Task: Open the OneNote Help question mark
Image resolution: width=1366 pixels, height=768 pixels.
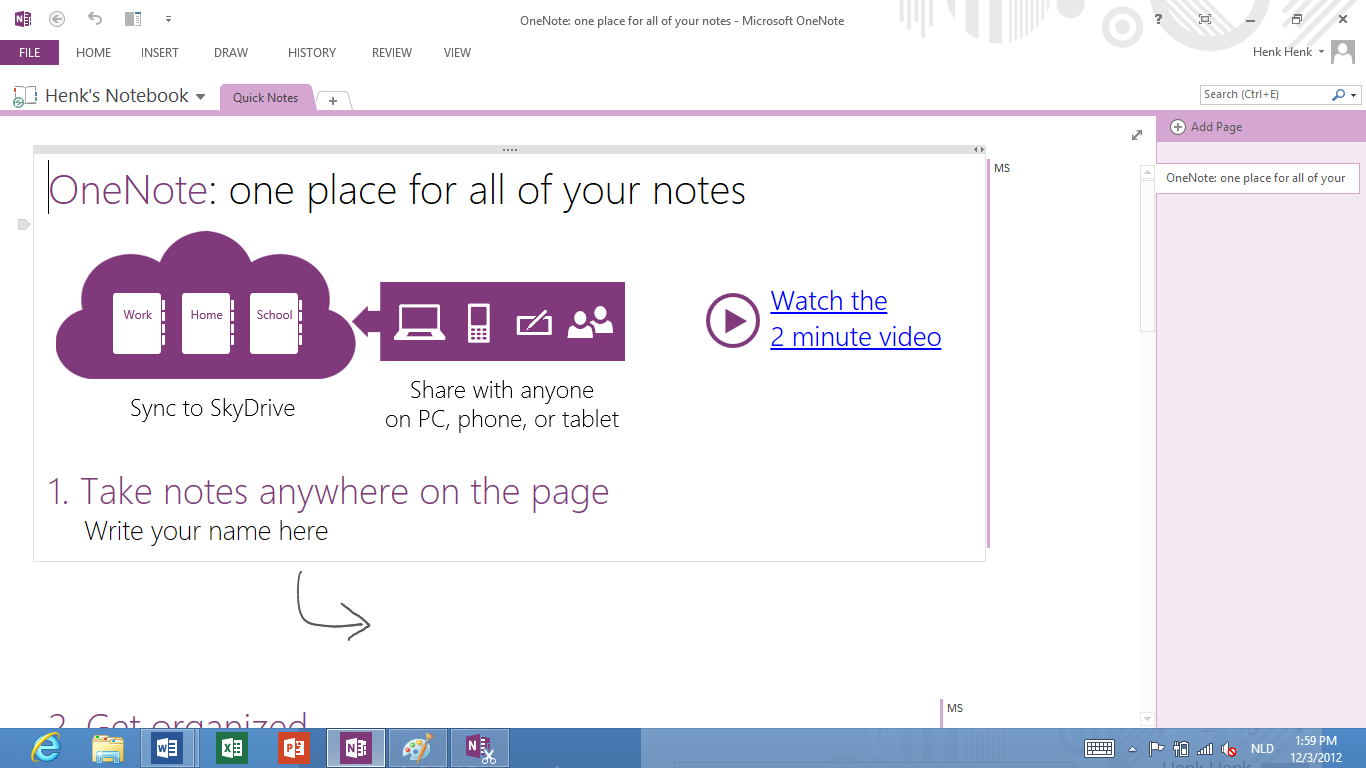Action: tap(1158, 19)
